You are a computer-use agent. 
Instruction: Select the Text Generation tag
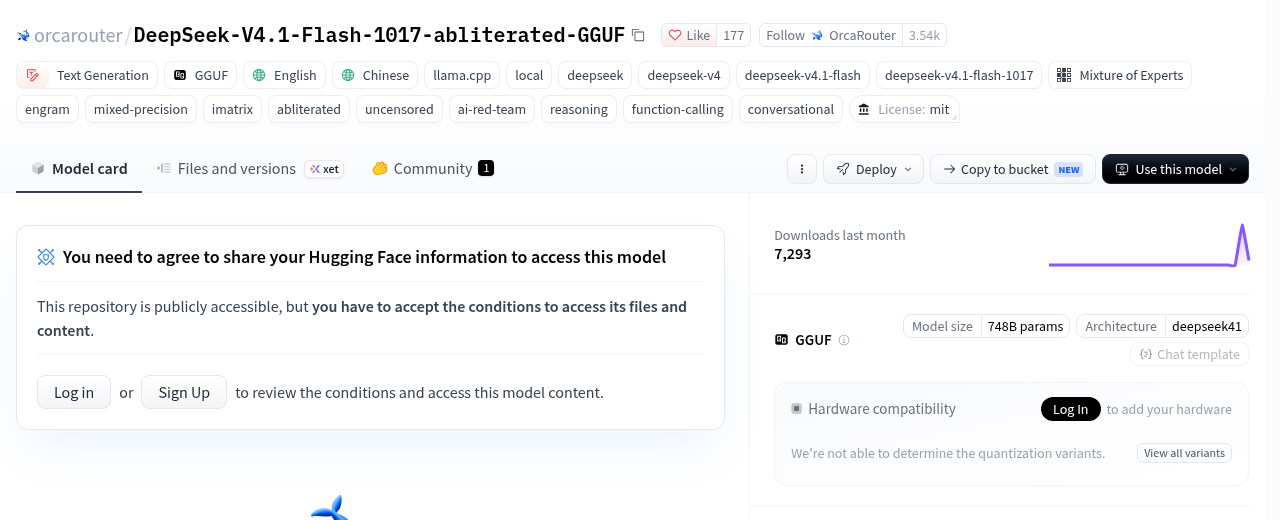point(87,75)
